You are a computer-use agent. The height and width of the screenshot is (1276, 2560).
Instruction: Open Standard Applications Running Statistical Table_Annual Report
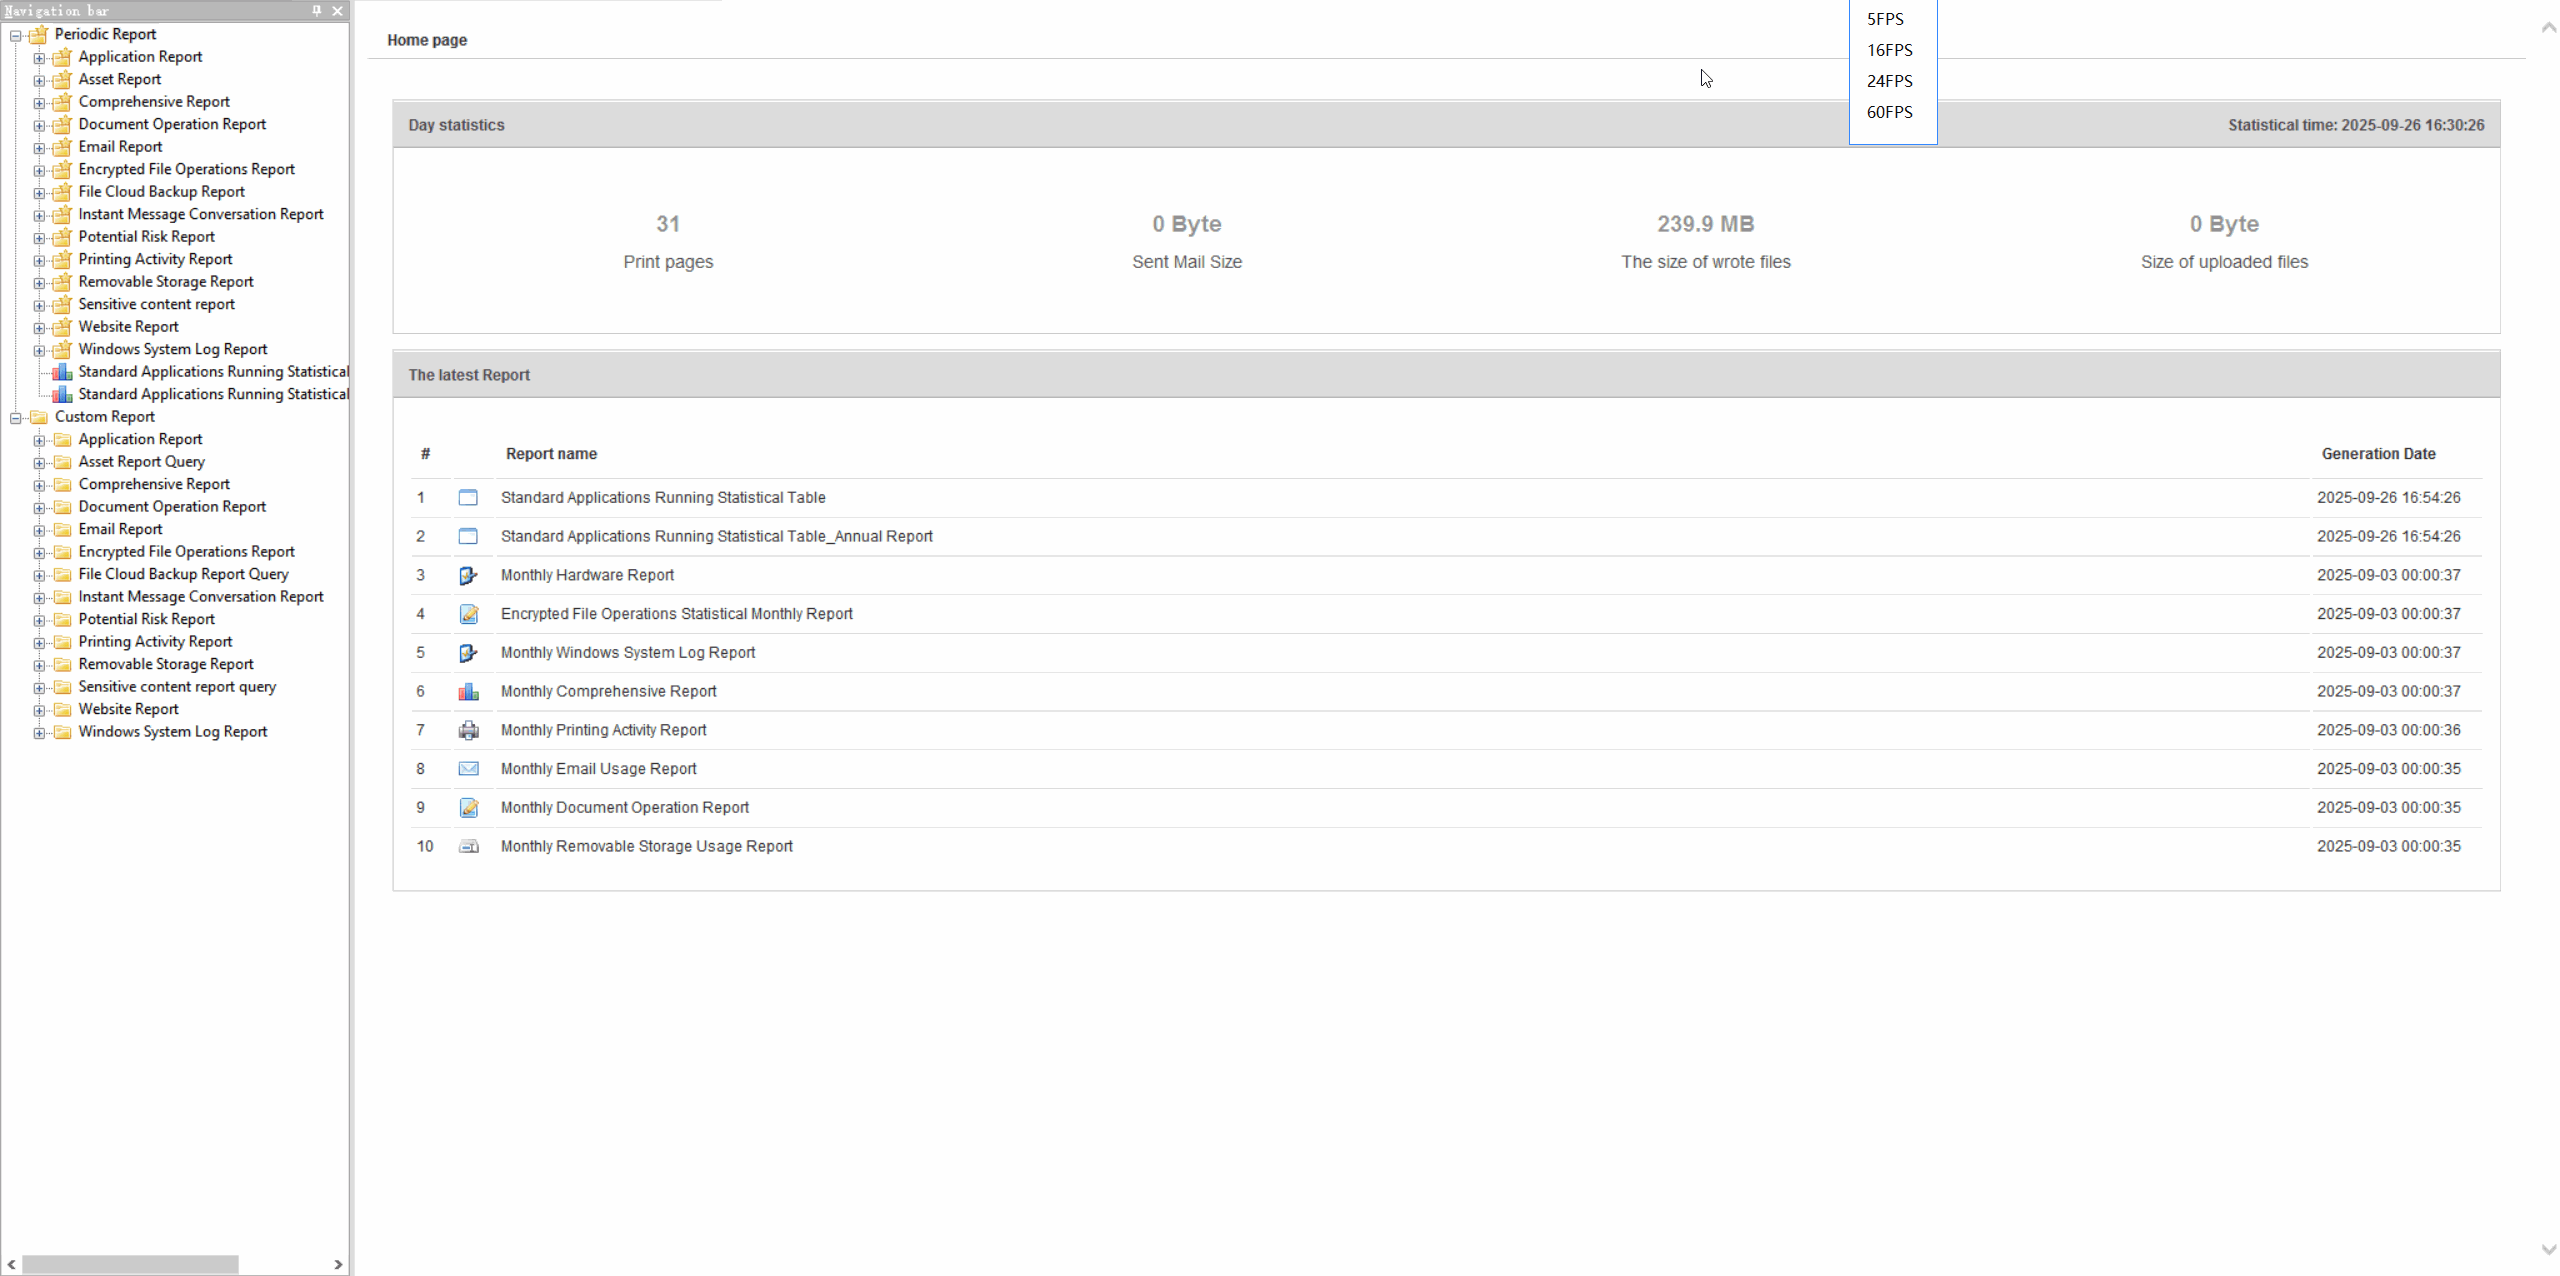(717, 536)
